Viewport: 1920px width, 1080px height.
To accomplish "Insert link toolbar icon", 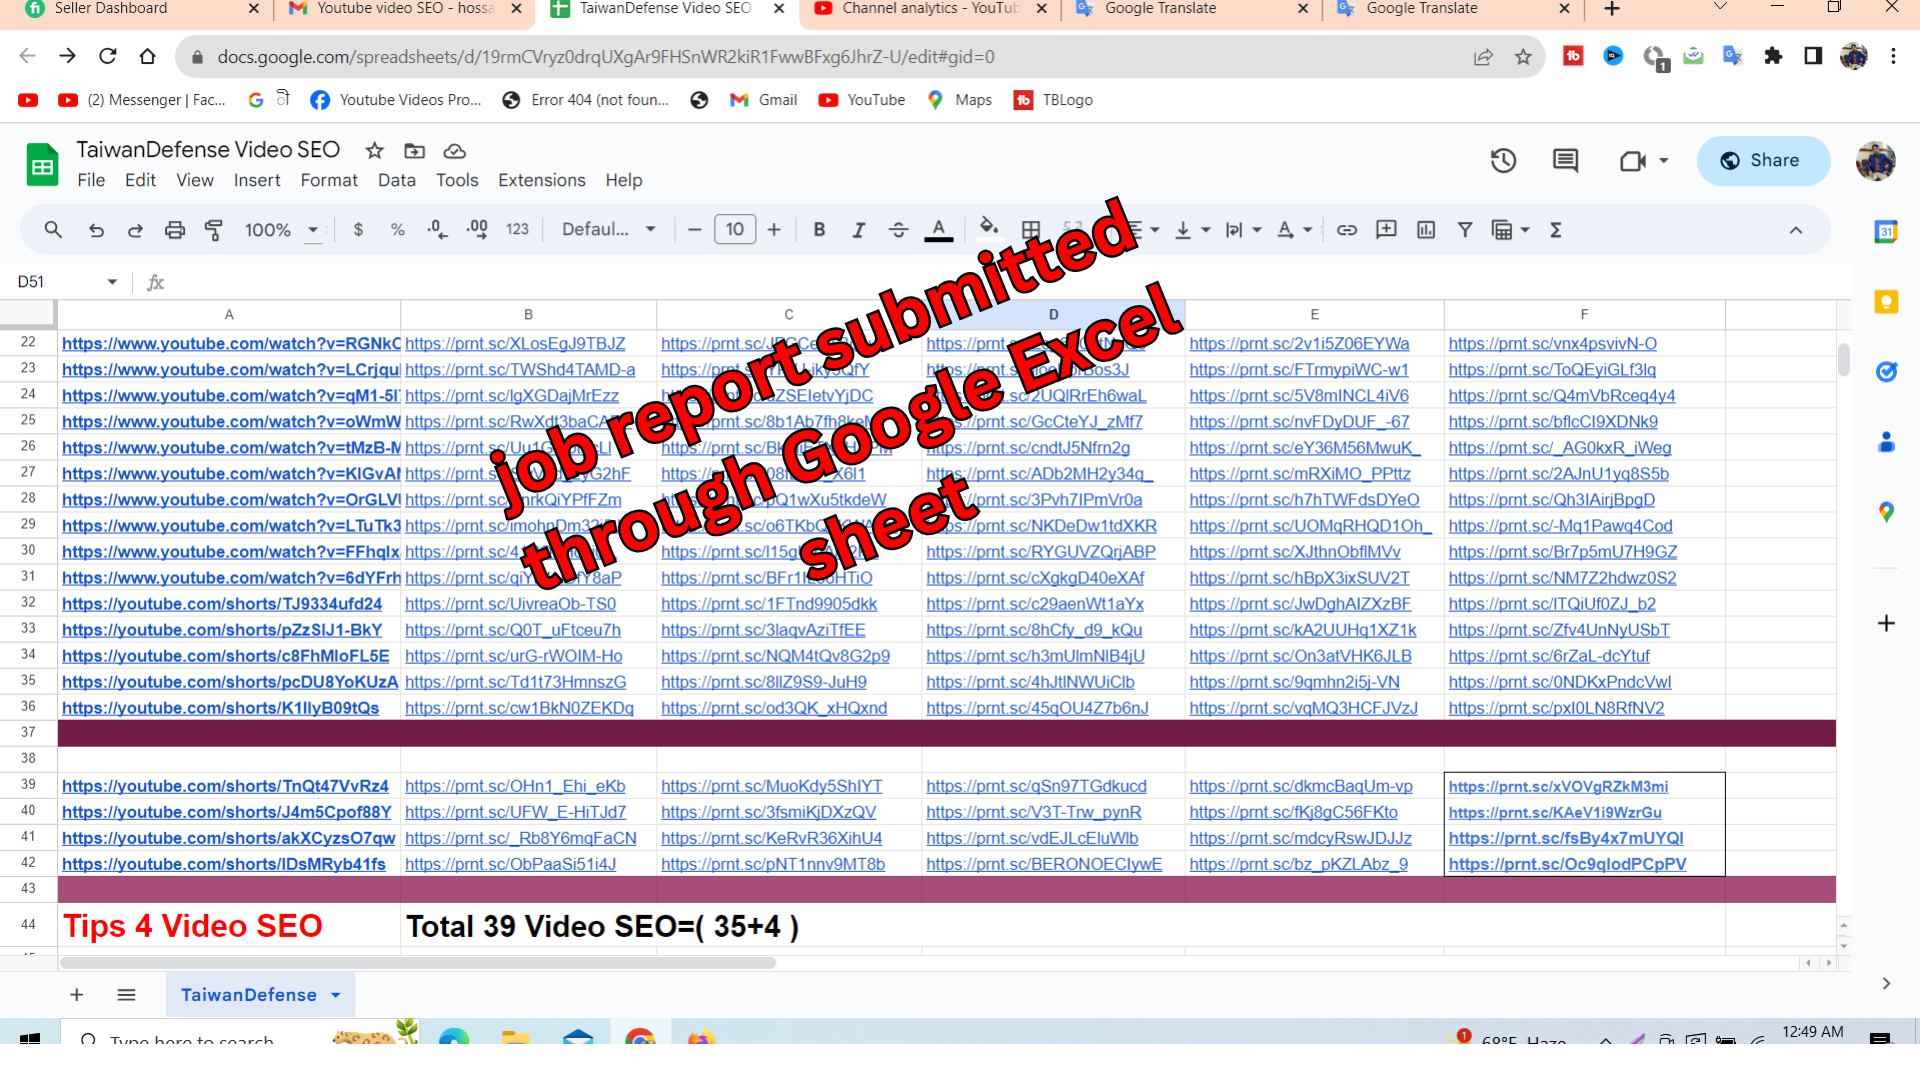I will click(x=1347, y=230).
